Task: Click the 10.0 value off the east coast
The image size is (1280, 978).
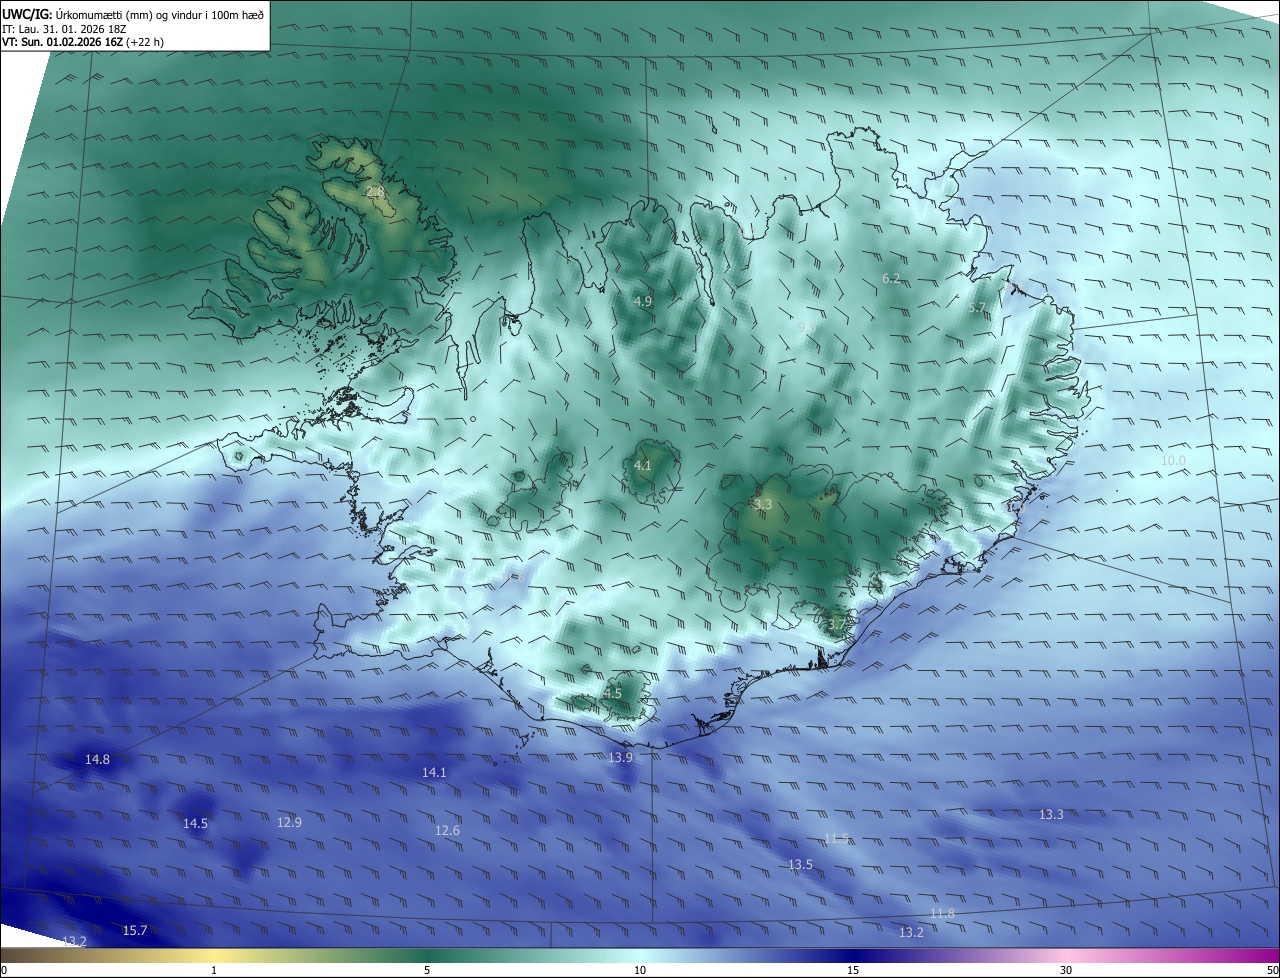Action: pyautogui.click(x=1173, y=460)
